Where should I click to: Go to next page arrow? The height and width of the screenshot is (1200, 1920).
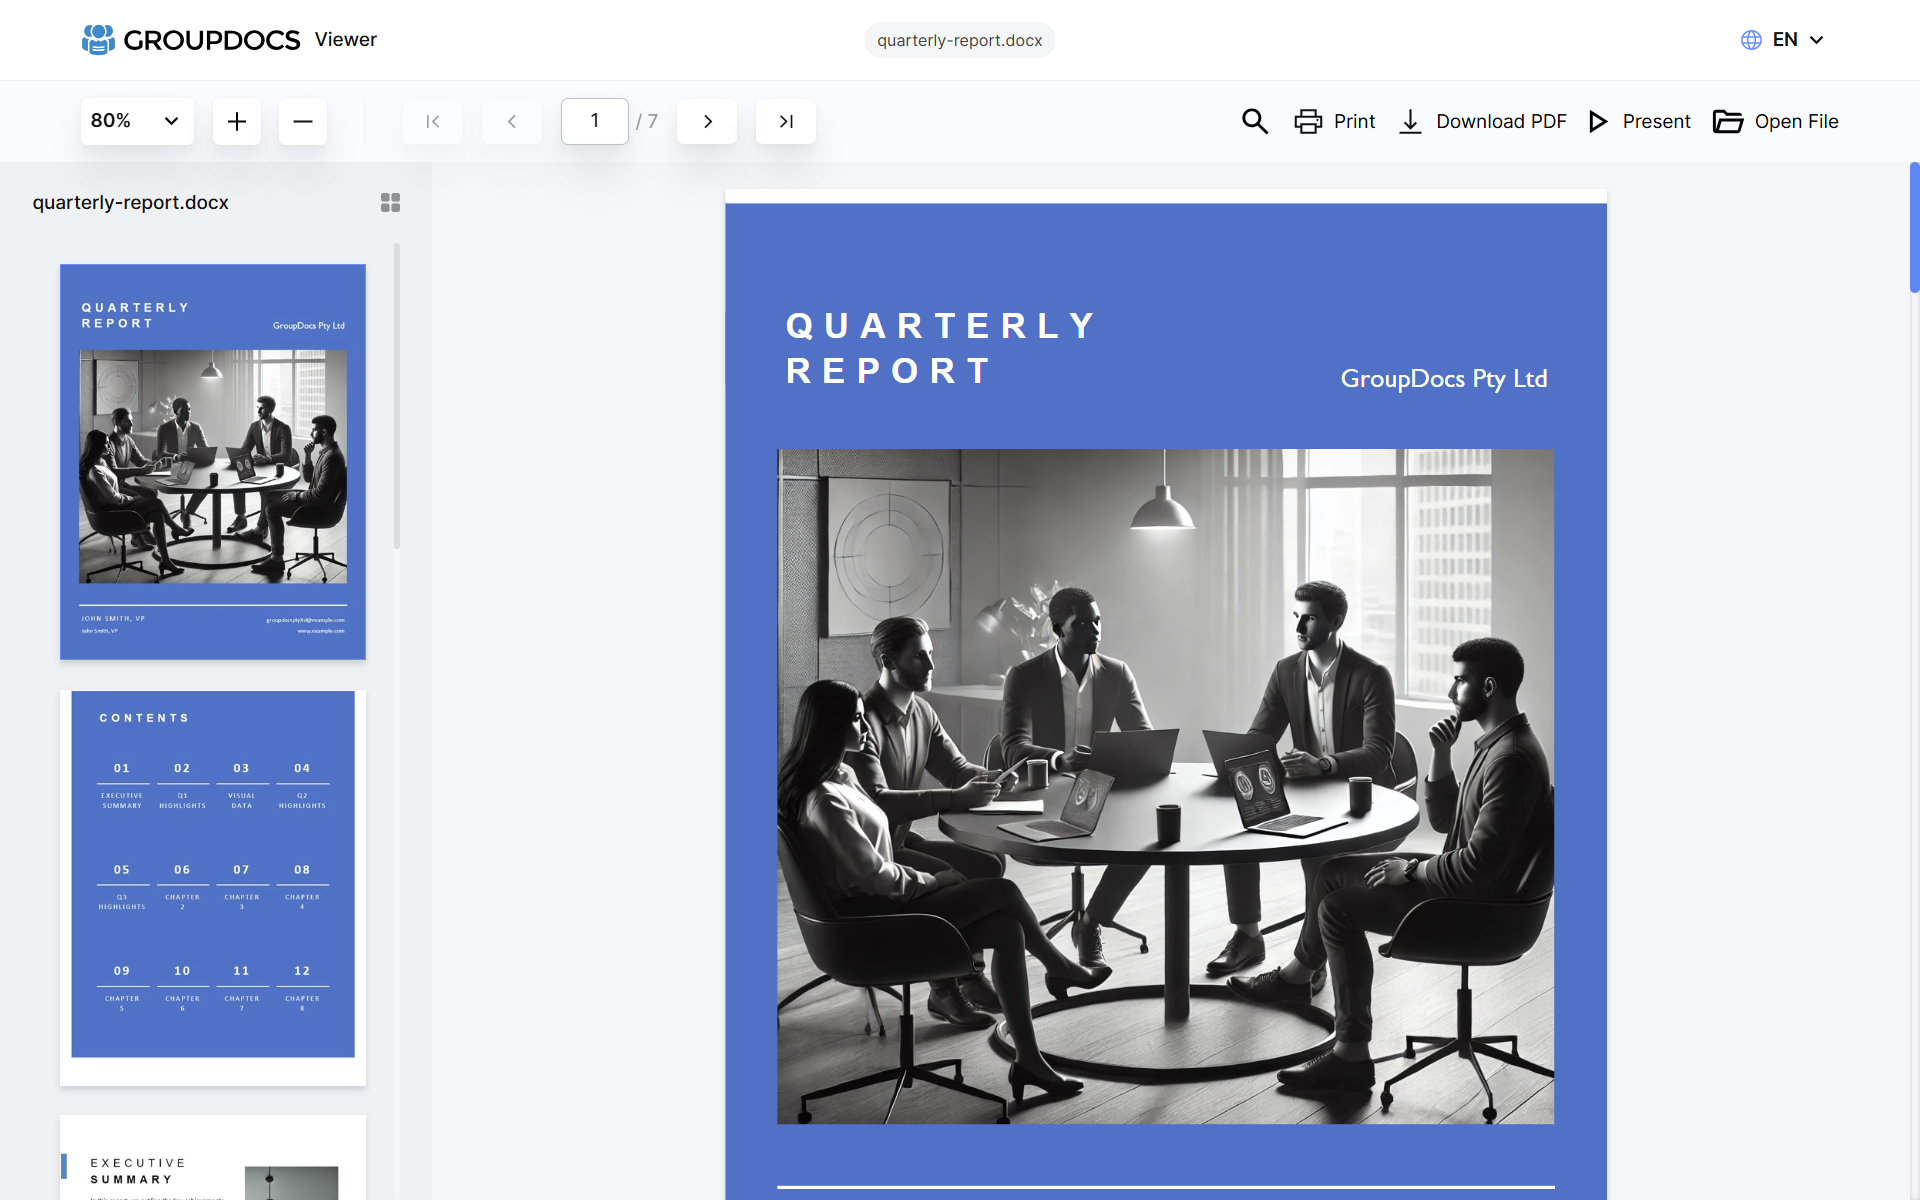tap(707, 122)
